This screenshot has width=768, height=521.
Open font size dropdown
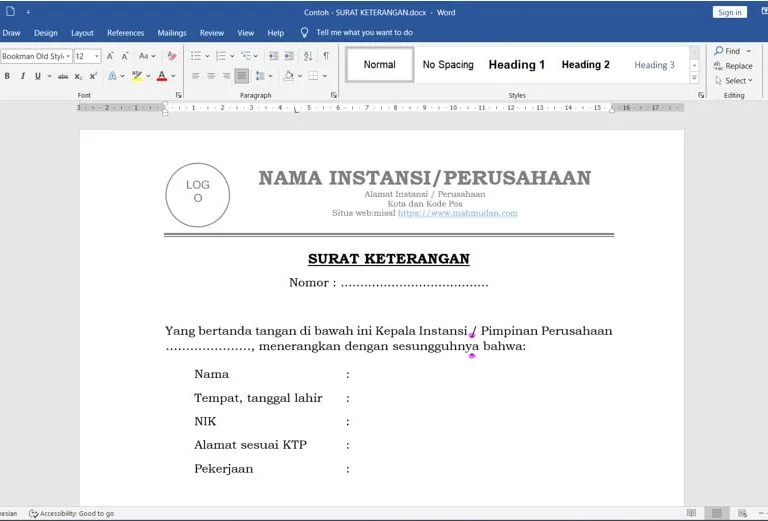click(96, 56)
